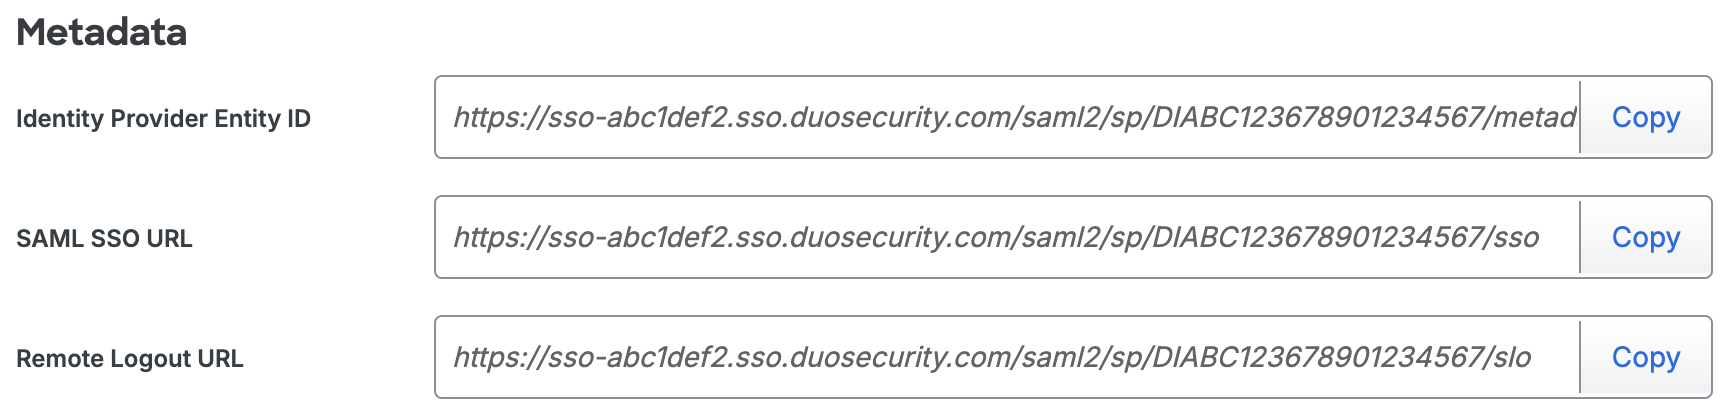Click the bottom Copy button
This screenshot has height=420, width=1730.
pos(1645,358)
